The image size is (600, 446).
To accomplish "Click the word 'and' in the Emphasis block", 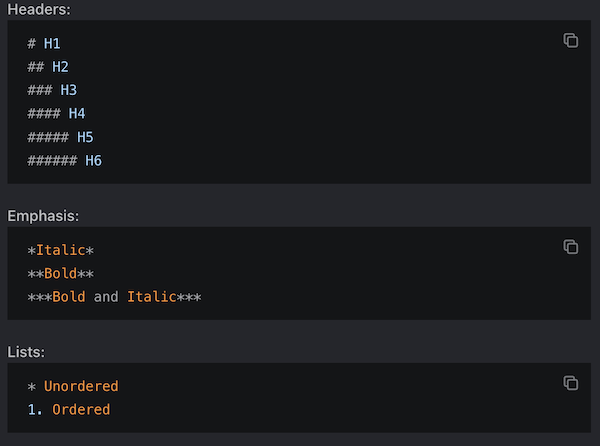I will click(x=106, y=296).
